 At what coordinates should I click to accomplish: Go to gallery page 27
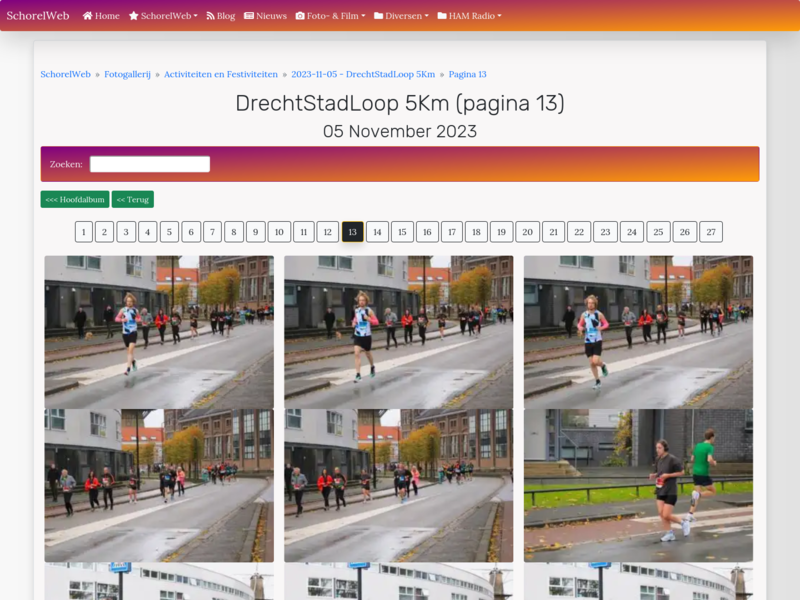[711, 232]
